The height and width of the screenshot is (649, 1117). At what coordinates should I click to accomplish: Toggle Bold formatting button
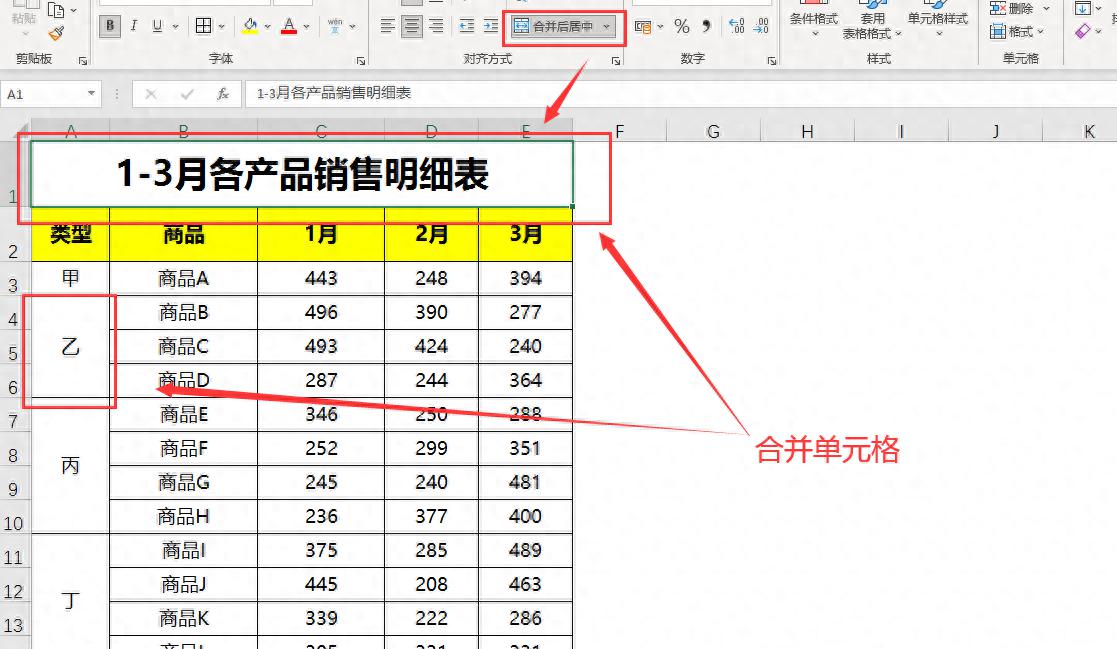[x=110, y=26]
